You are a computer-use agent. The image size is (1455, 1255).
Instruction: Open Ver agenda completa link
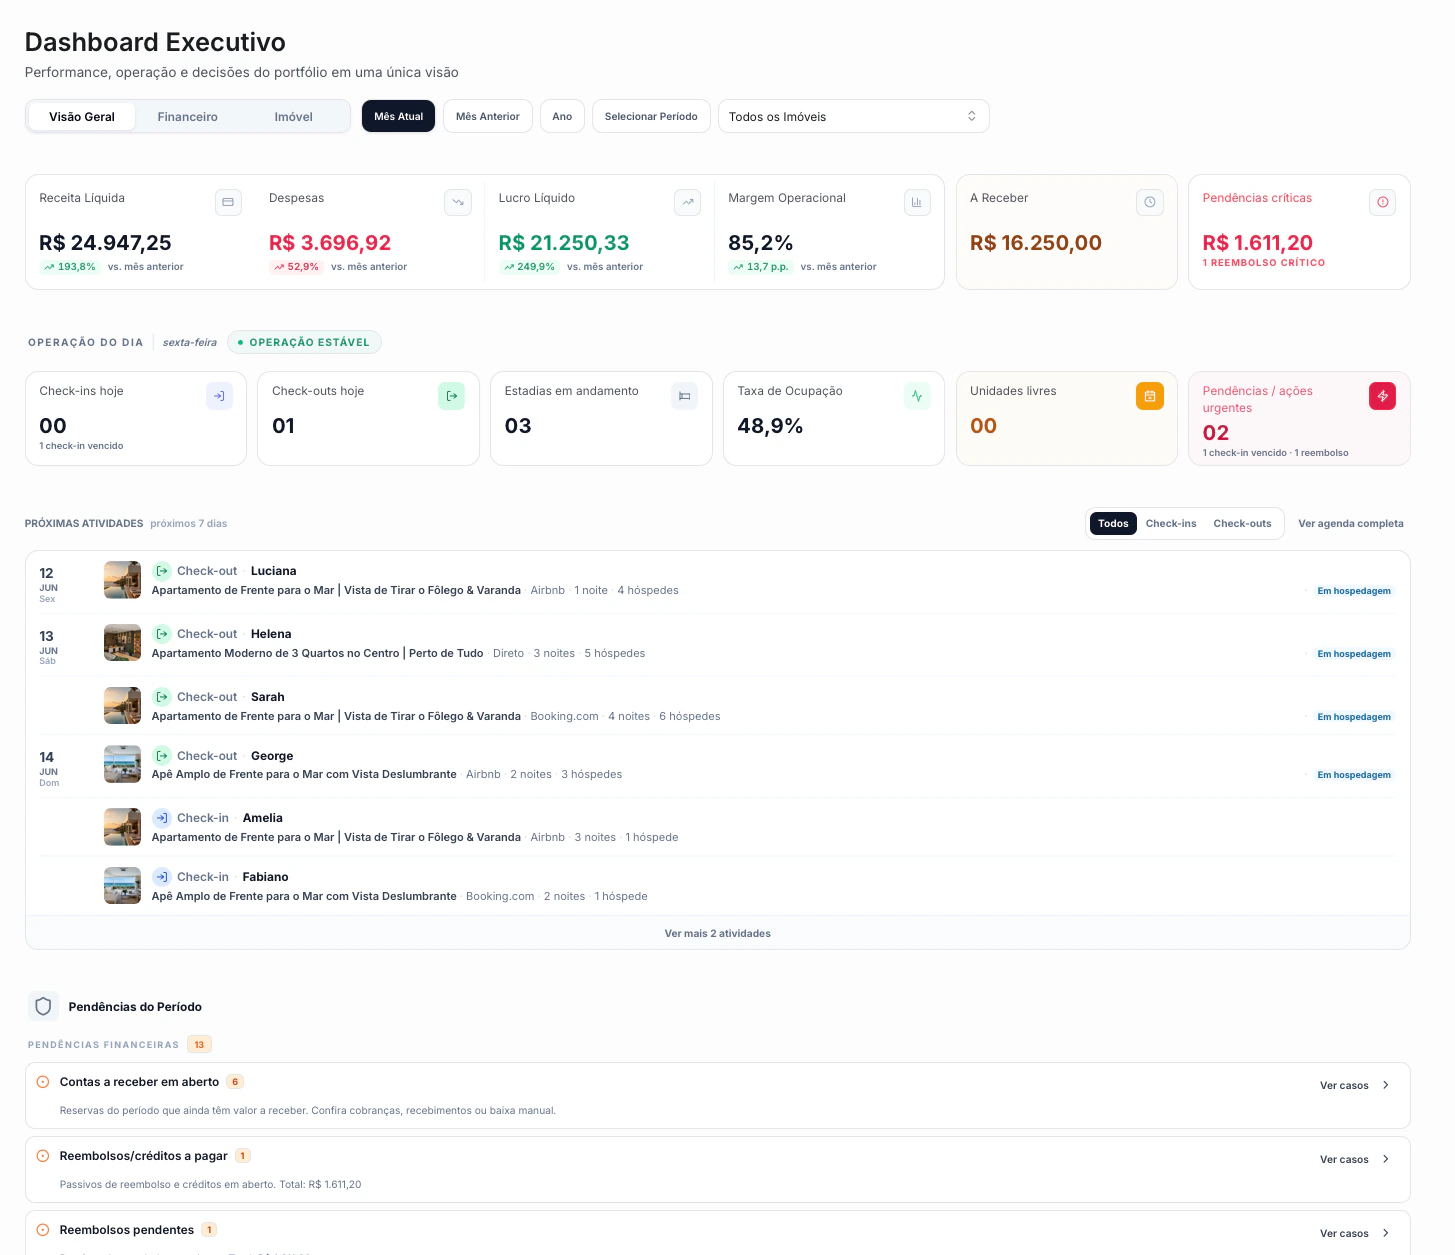(1351, 523)
